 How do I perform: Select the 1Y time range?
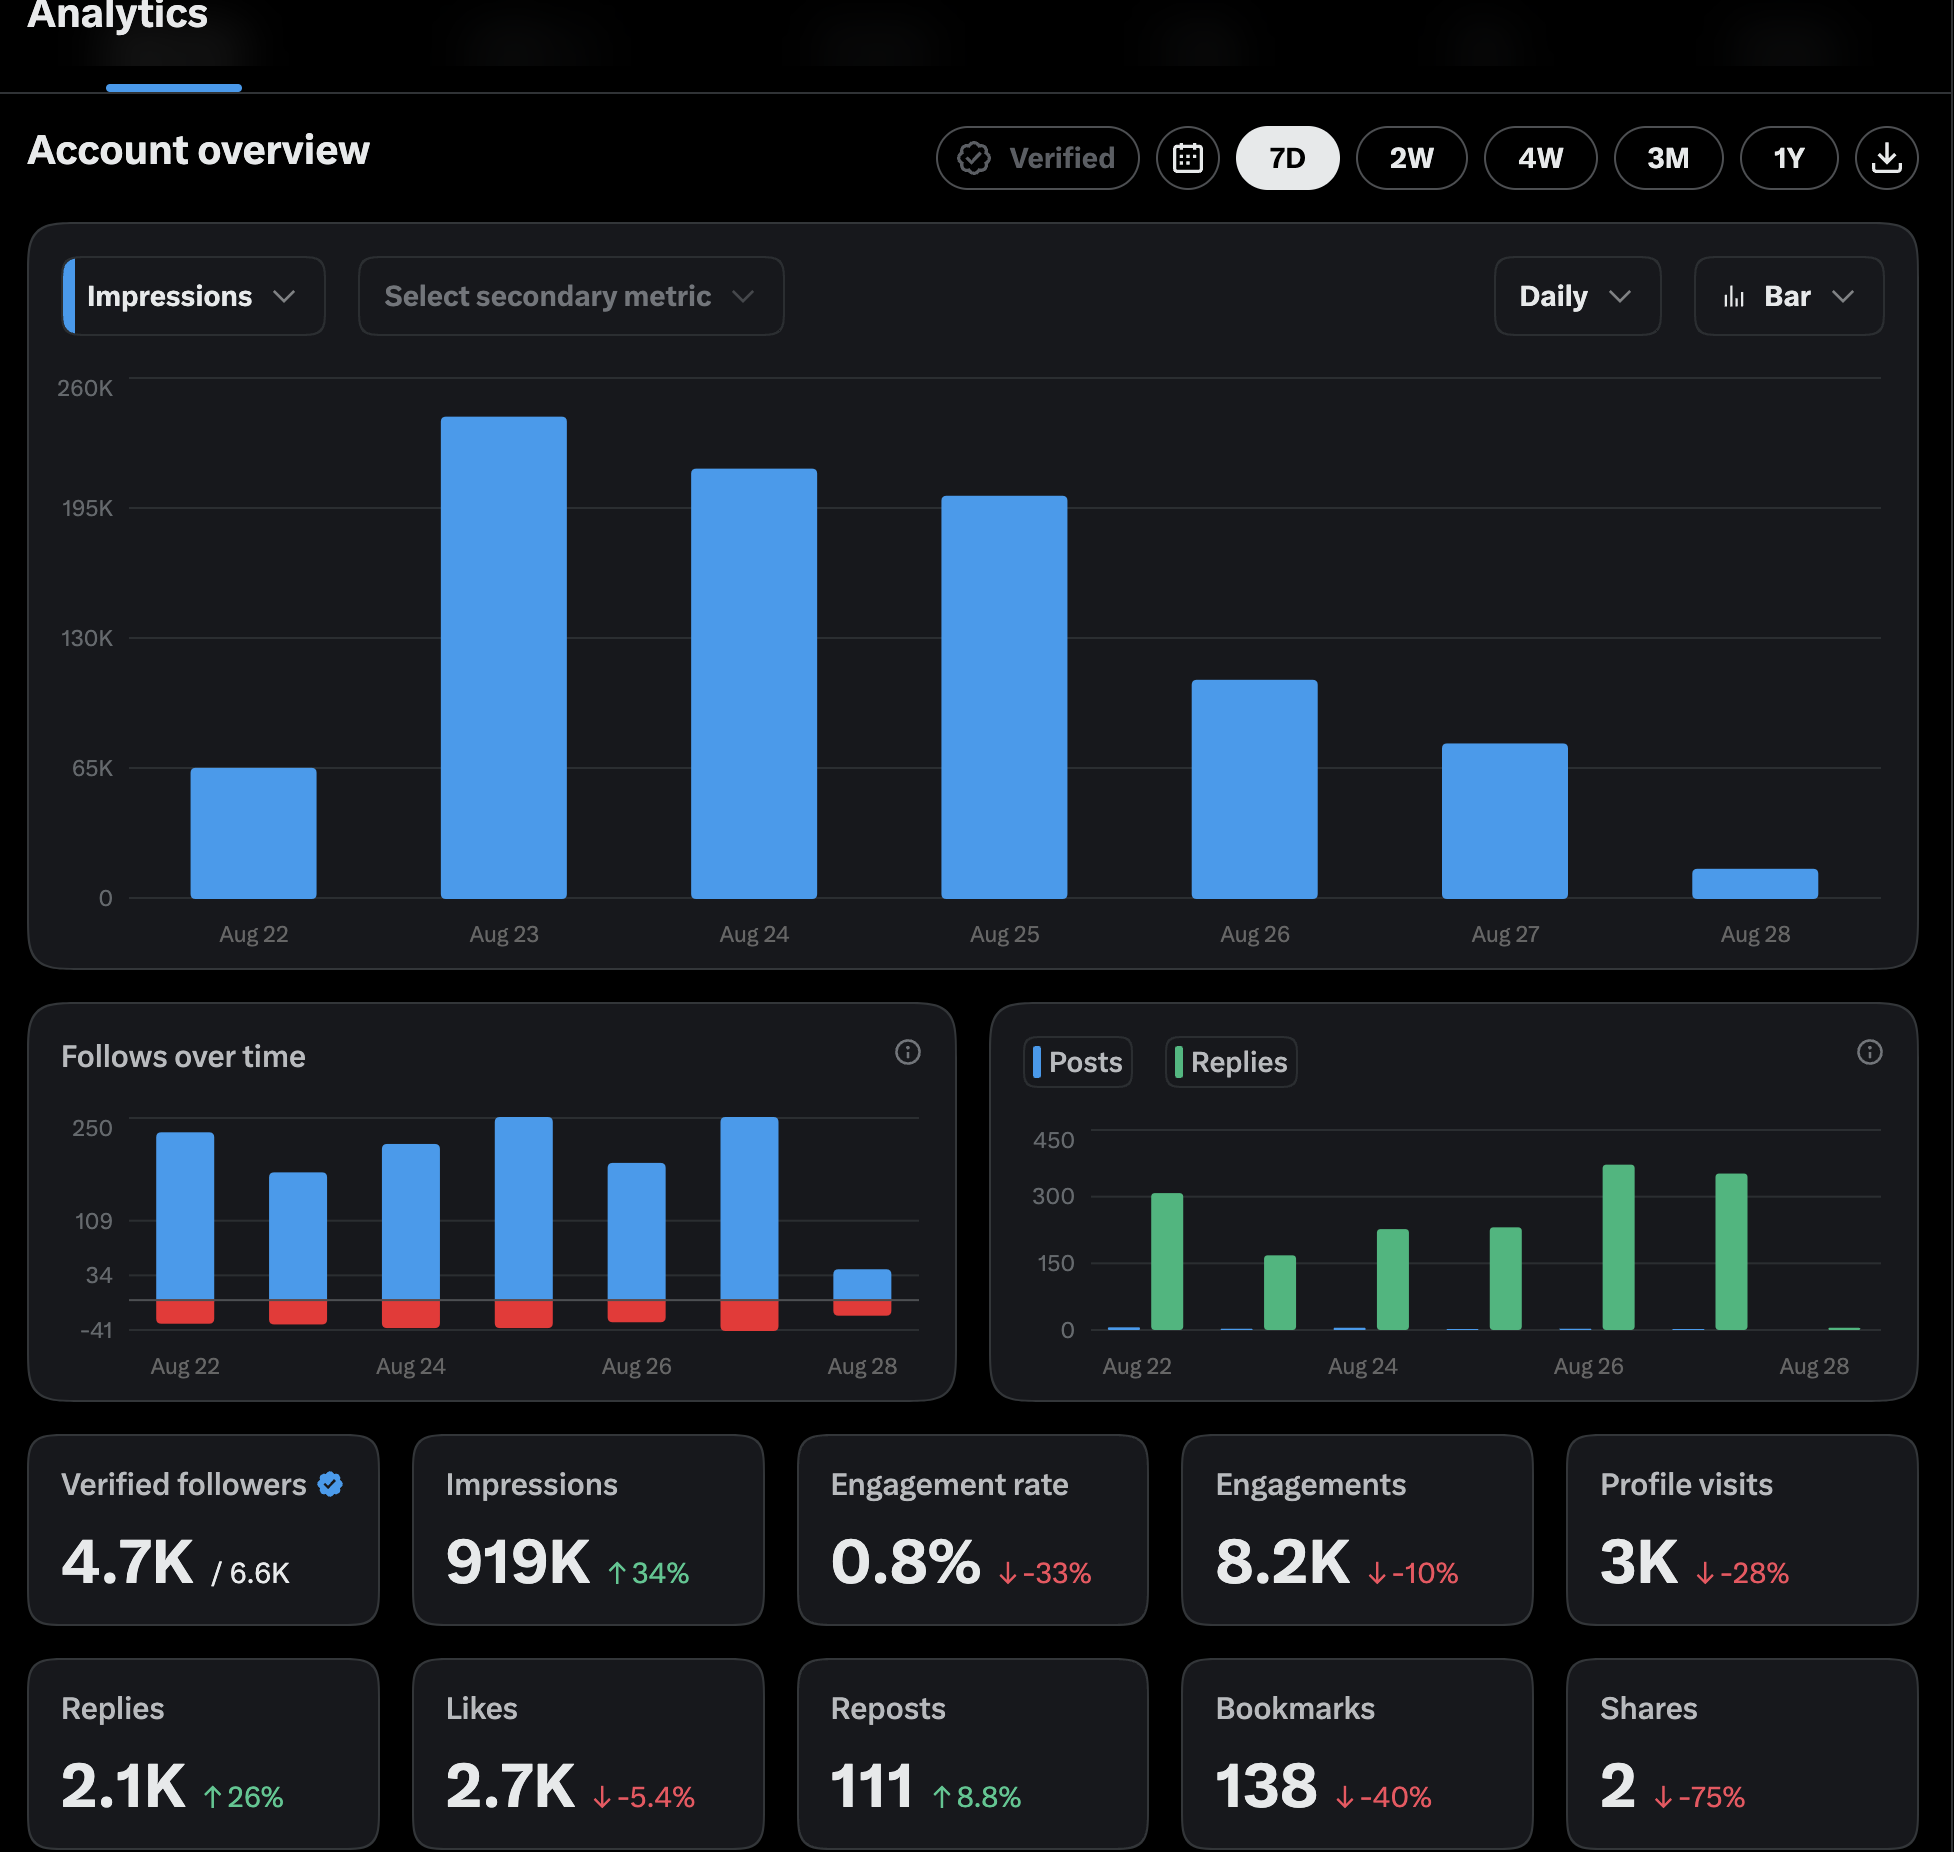point(1788,158)
